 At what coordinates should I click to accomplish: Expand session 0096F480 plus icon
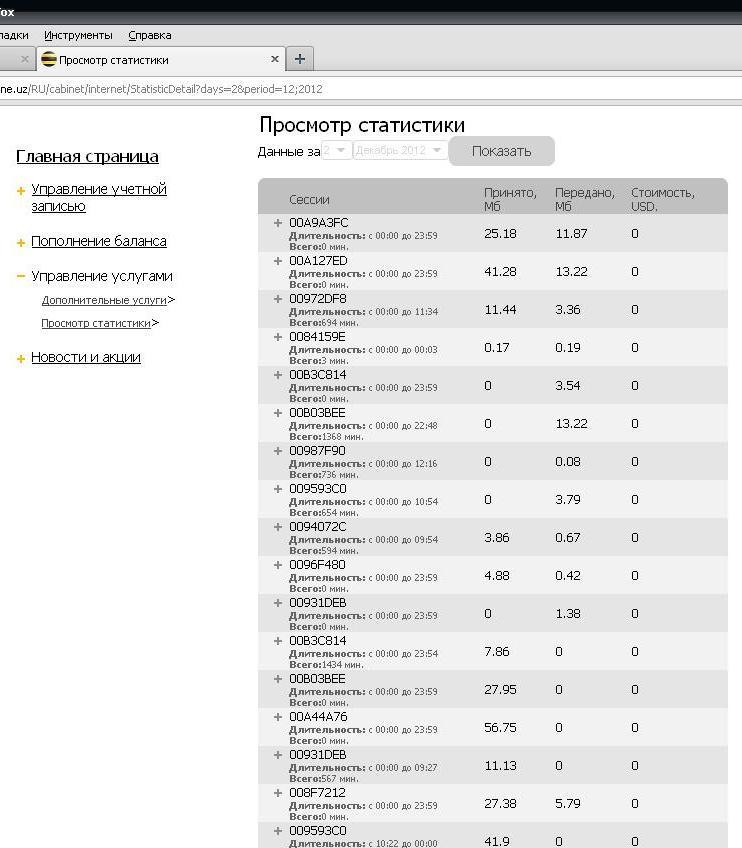point(278,565)
